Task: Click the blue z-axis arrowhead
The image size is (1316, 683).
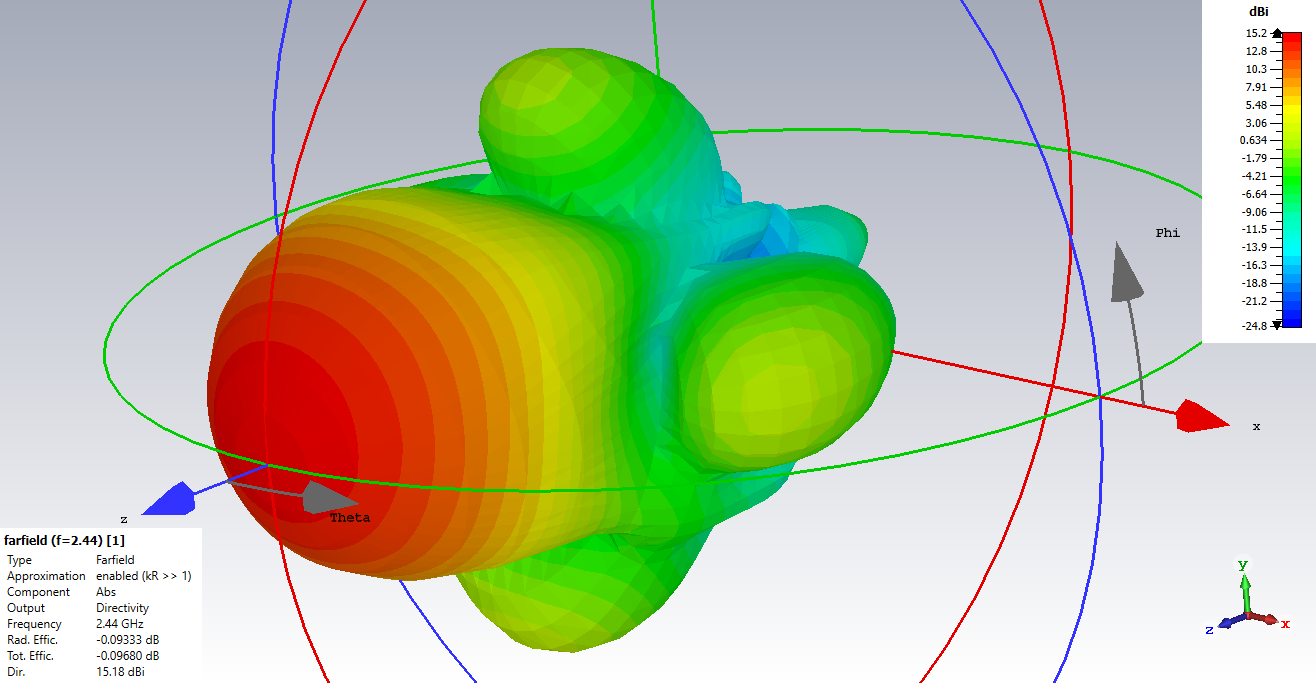Action: [172, 500]
